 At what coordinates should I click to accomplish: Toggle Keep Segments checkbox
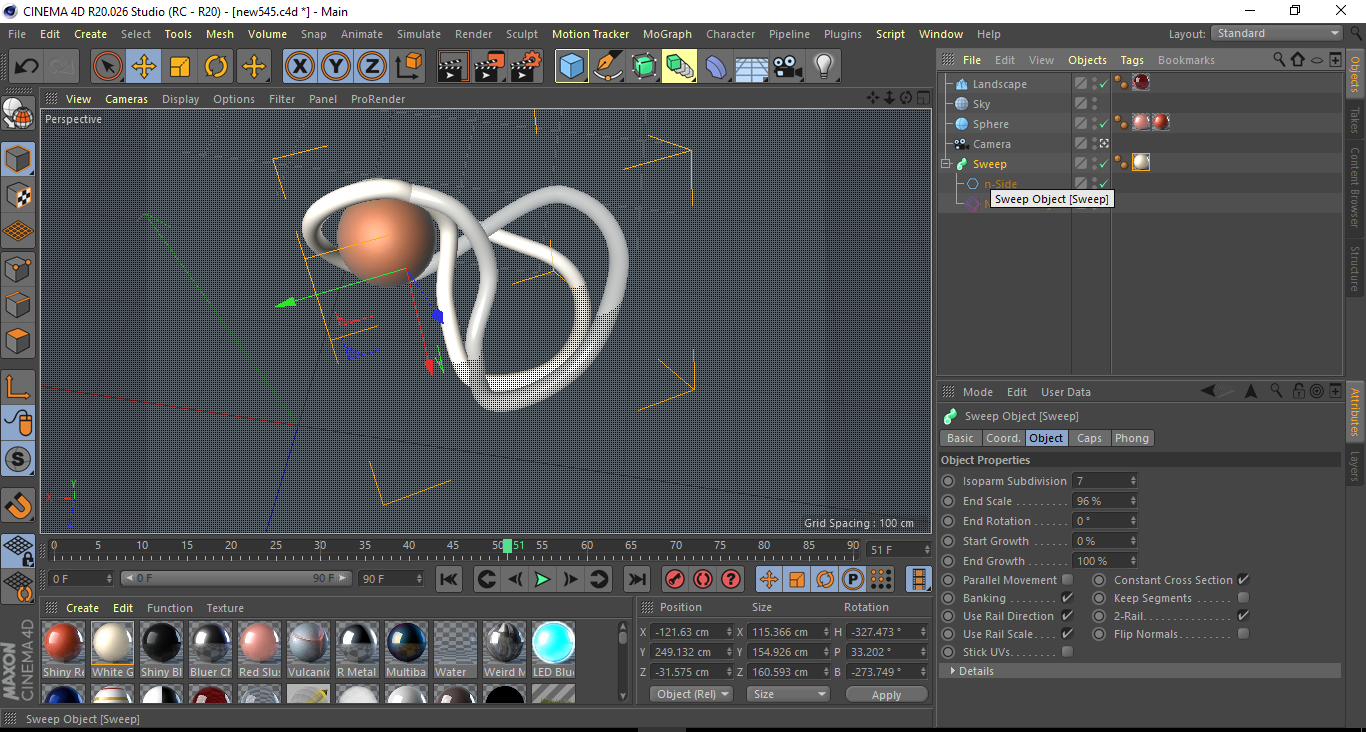[x=1243, y=598]
